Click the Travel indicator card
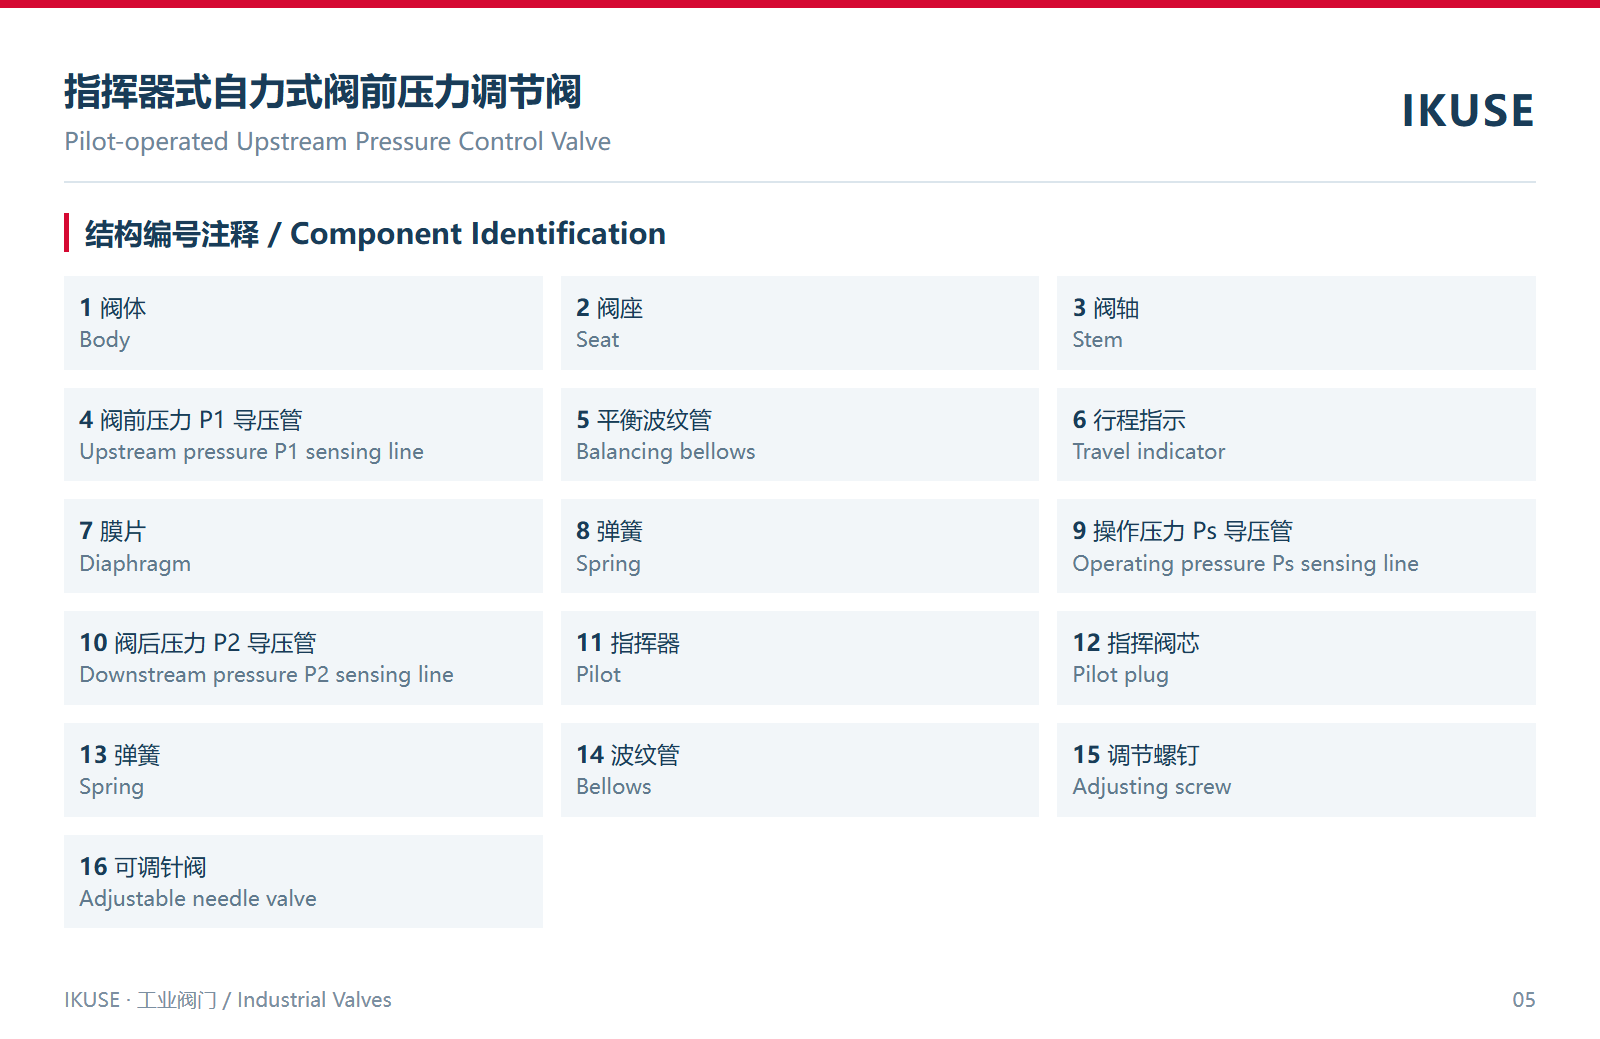 (1296, 435)
